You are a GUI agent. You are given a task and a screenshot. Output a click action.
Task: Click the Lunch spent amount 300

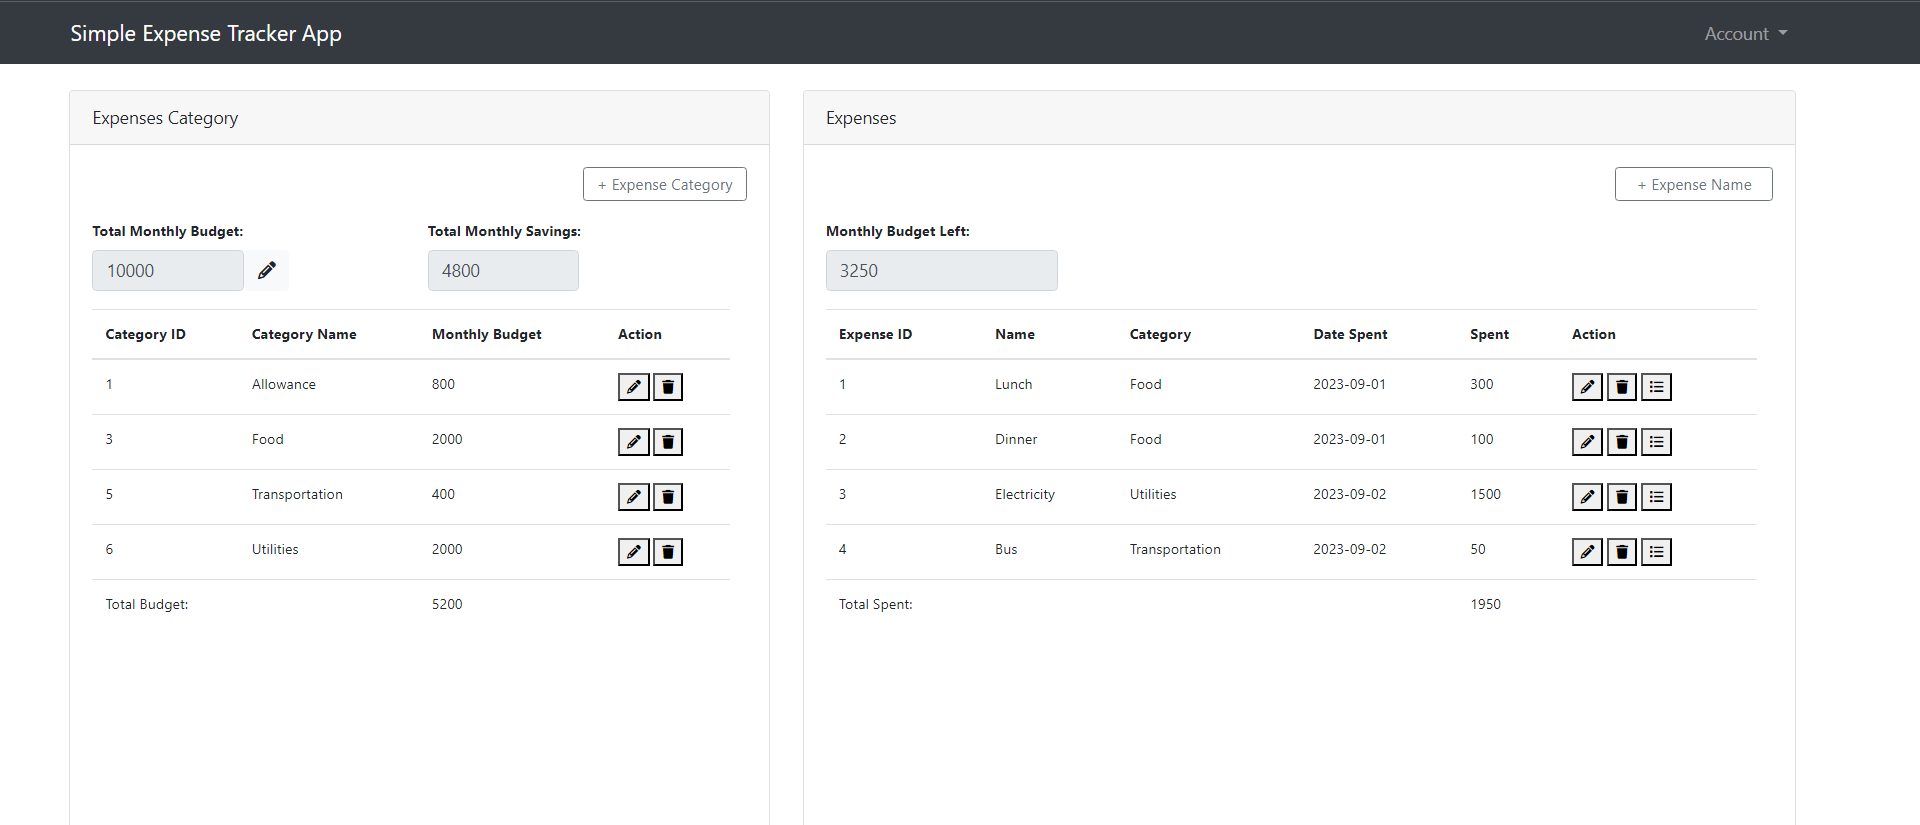tap(1481, 384)
